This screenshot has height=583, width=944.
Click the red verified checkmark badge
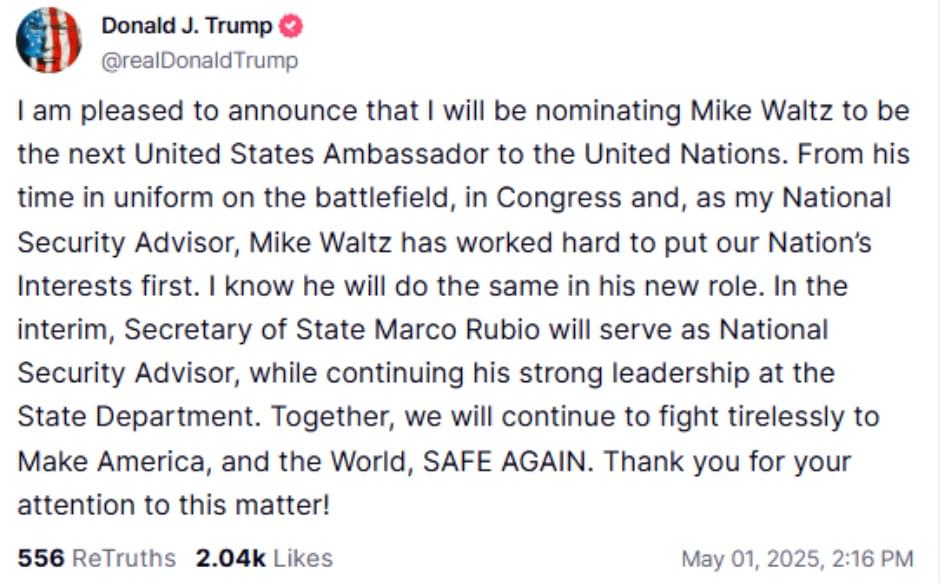click(x=291, y=26)
